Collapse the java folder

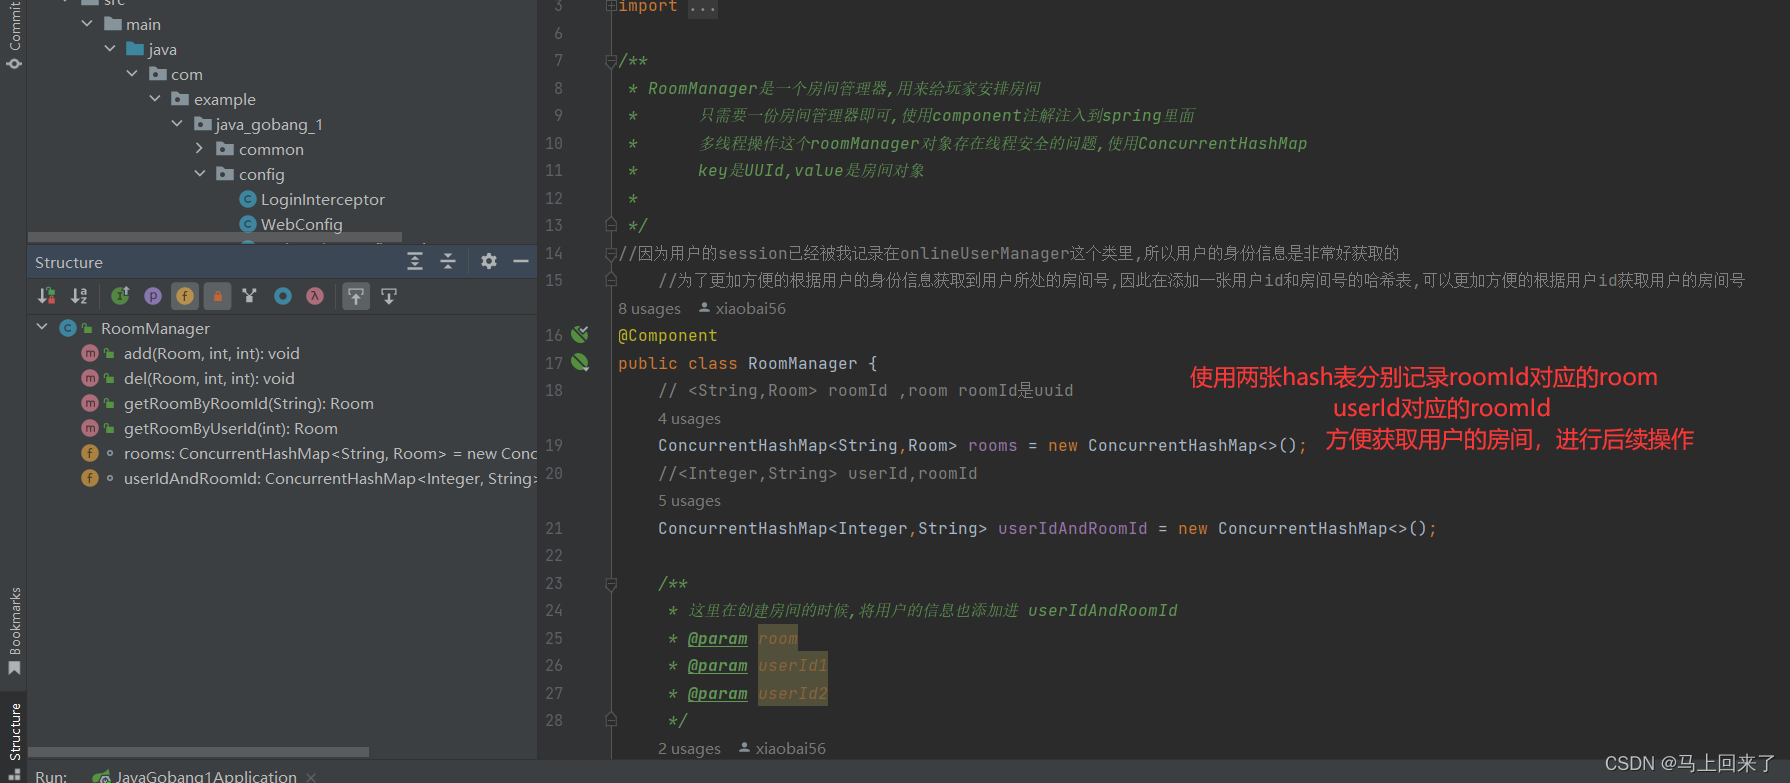coord(110,48)
